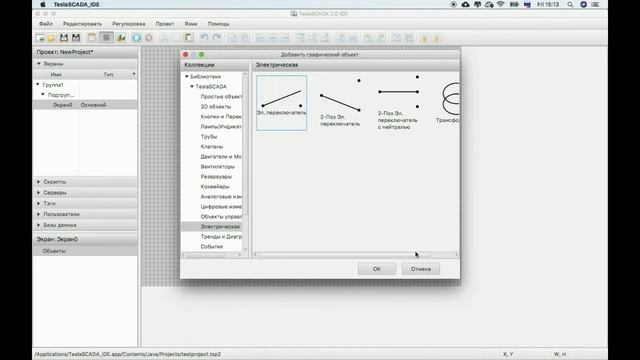640x360 pixels.
Task: Click vertical scrollbar of Коллекции tree
Action: coord(245,162)
